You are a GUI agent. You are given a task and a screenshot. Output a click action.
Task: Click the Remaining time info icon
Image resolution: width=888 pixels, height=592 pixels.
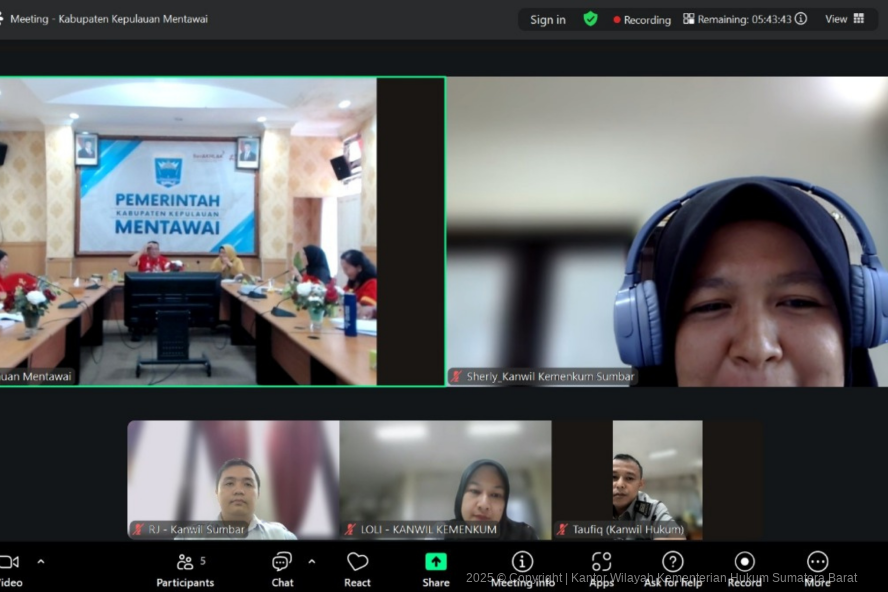[x=801, y=19]
